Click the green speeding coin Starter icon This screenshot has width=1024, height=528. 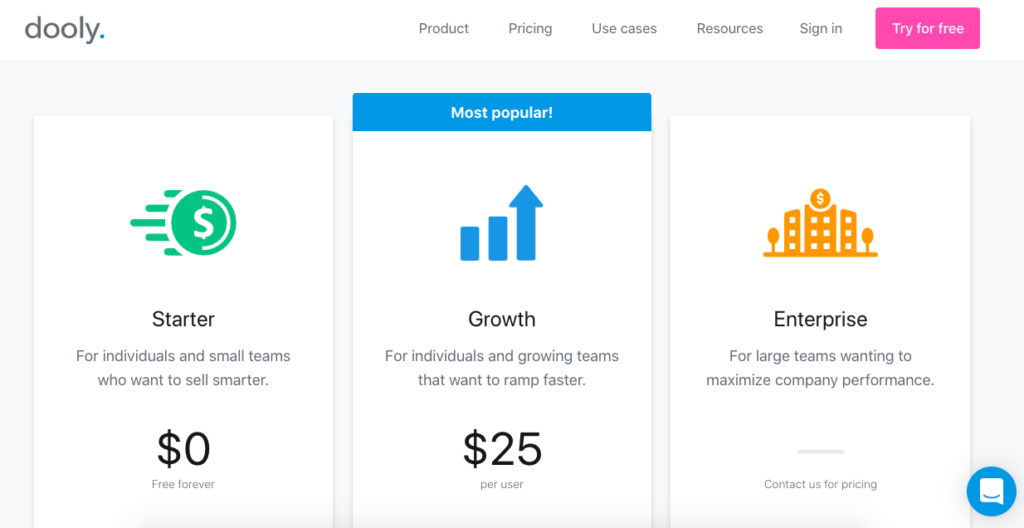tap(184, 222)
